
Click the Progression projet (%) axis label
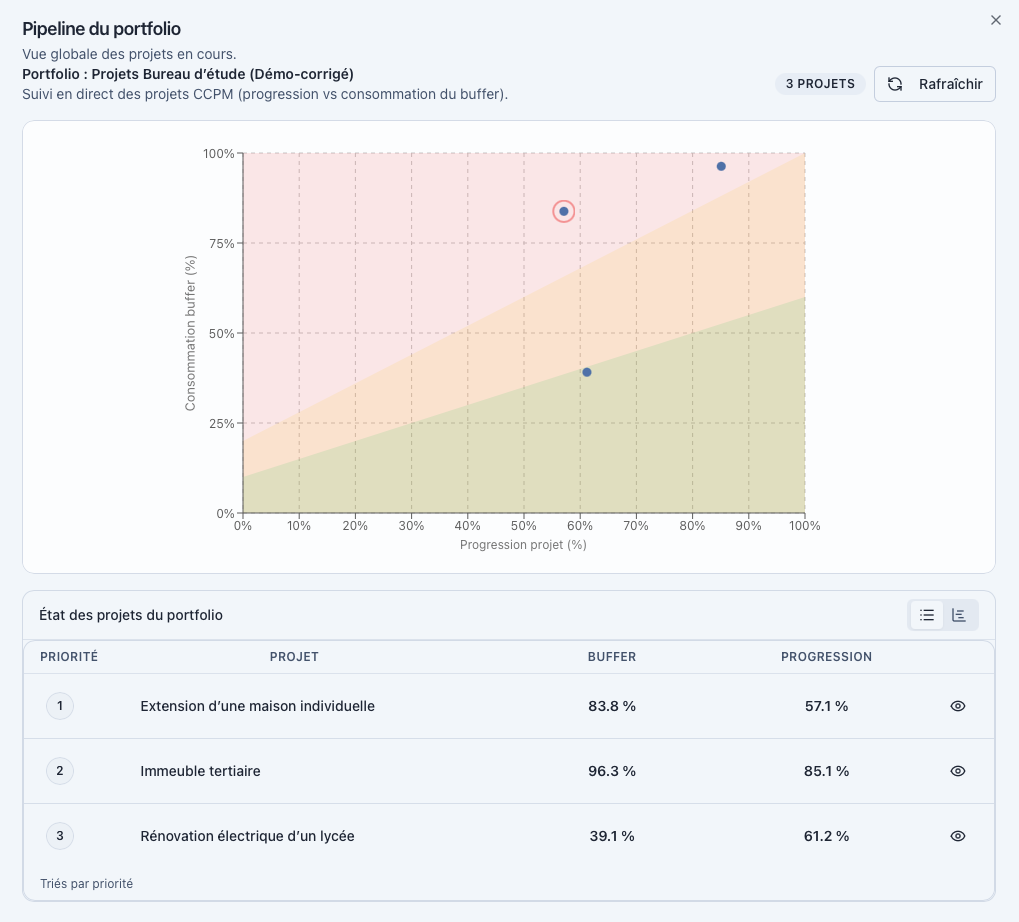click(x=523, y=544)
